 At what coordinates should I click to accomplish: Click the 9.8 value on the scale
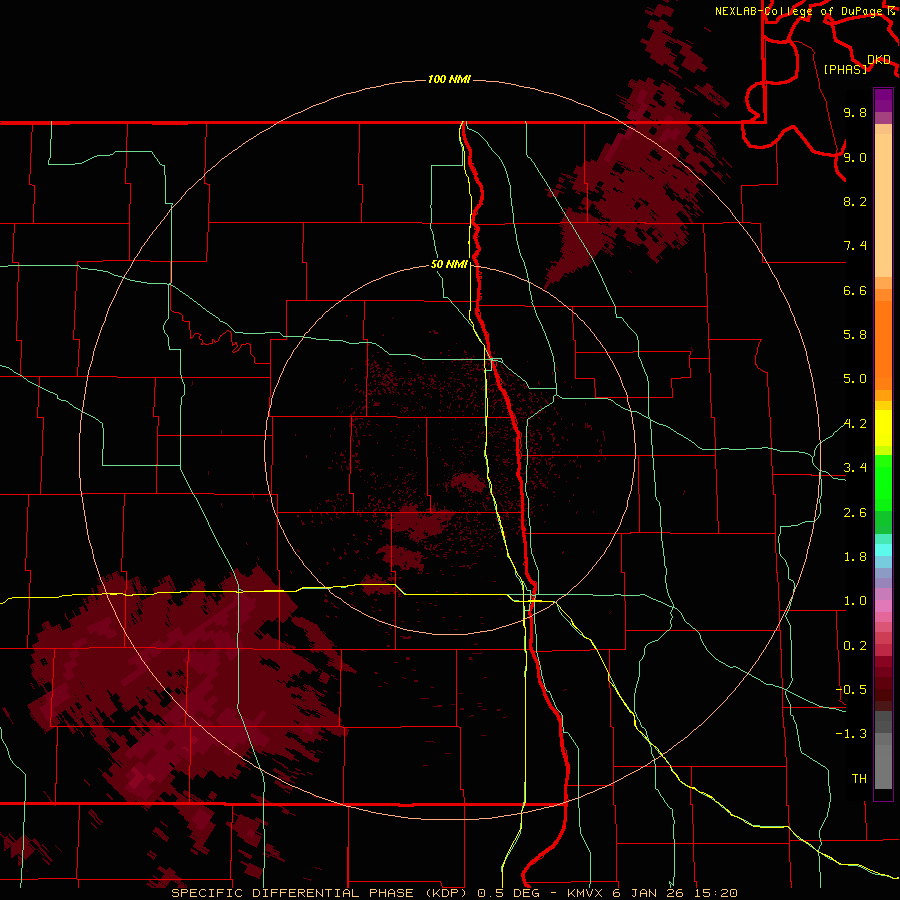coord(855,113)
